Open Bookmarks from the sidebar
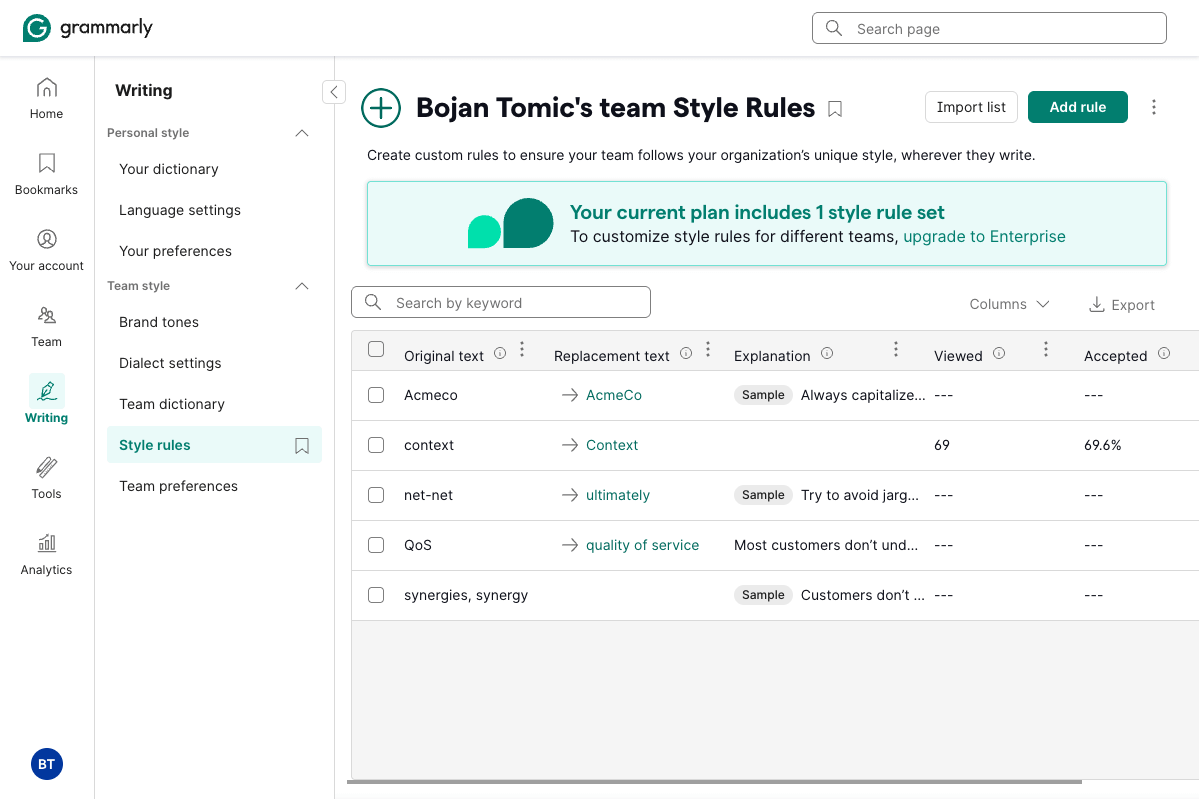The width and height of the screenshot is (1199, 799). 46,173
